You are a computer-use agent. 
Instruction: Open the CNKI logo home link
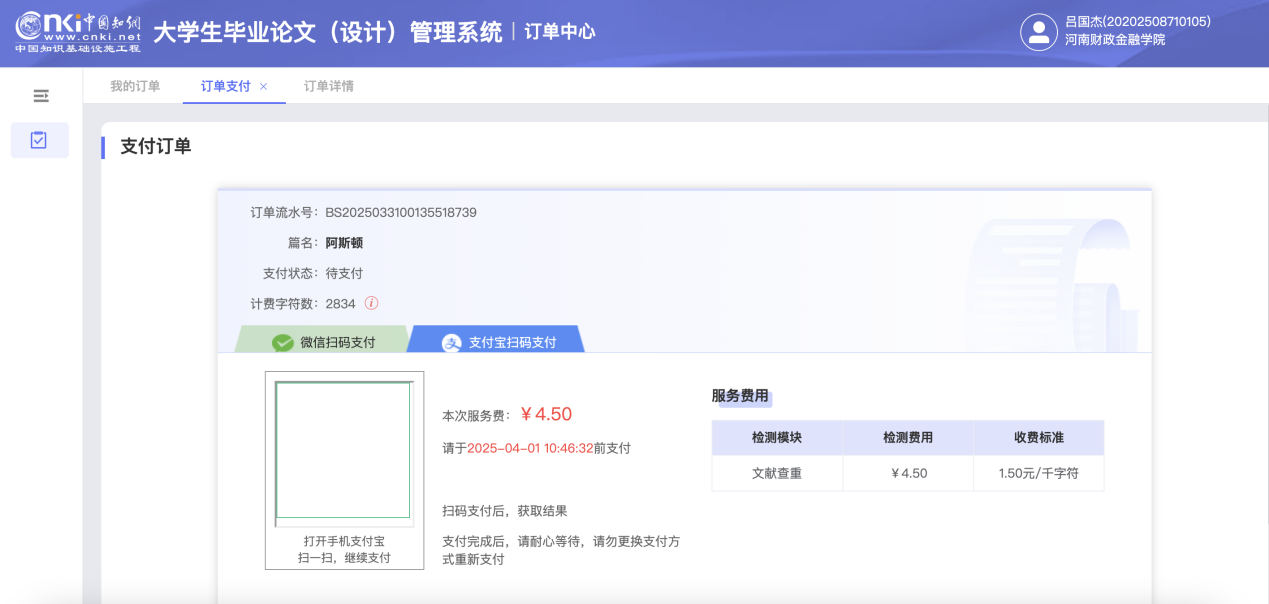pyautogui.click(x=78, y=32)
